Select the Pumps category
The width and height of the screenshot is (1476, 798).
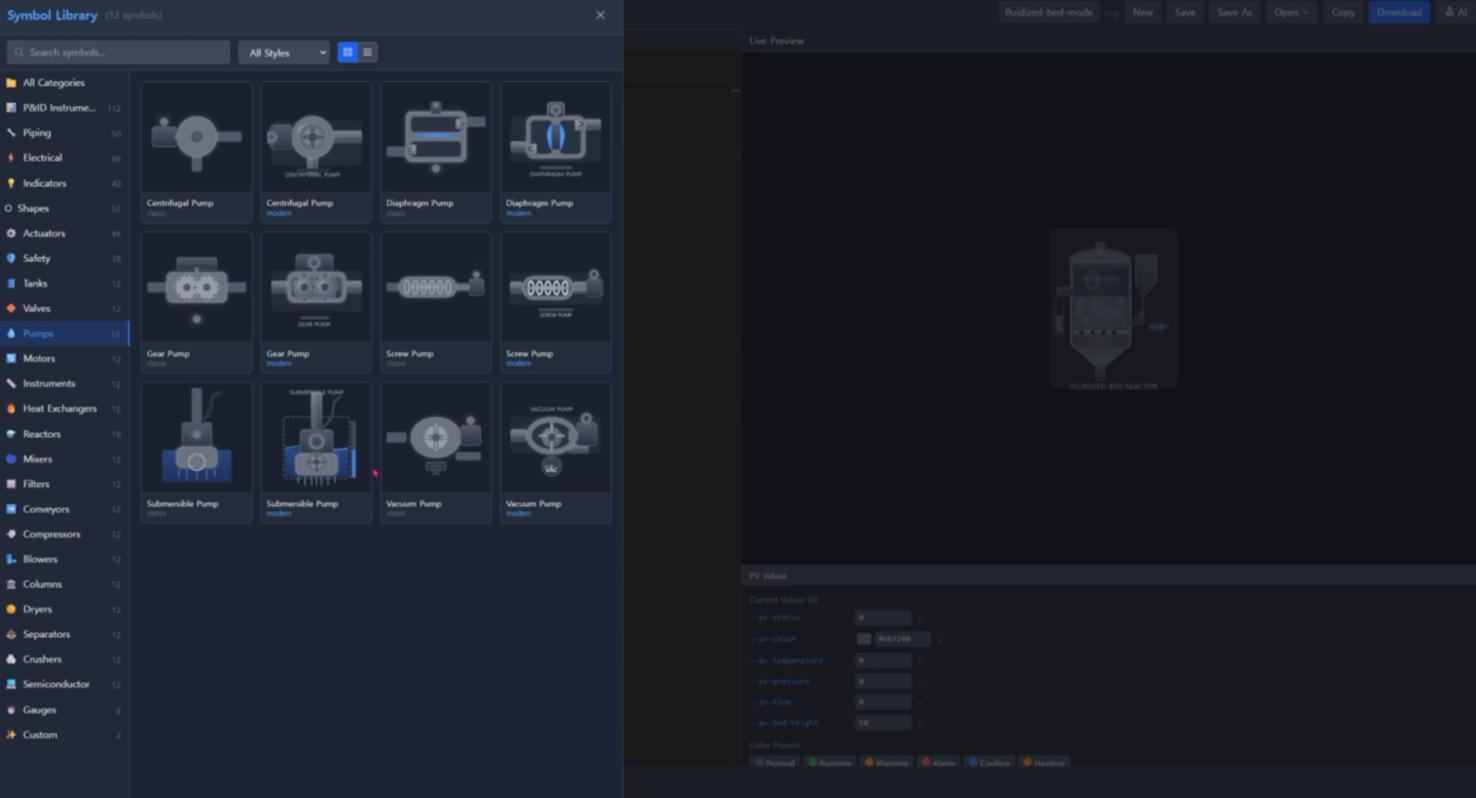coord(64,333)
